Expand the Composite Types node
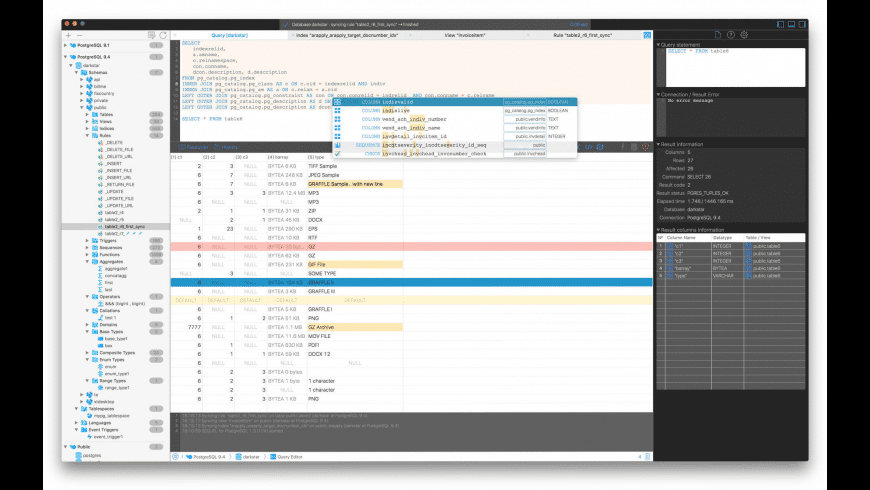870x490 pixels. click(87, 352)
